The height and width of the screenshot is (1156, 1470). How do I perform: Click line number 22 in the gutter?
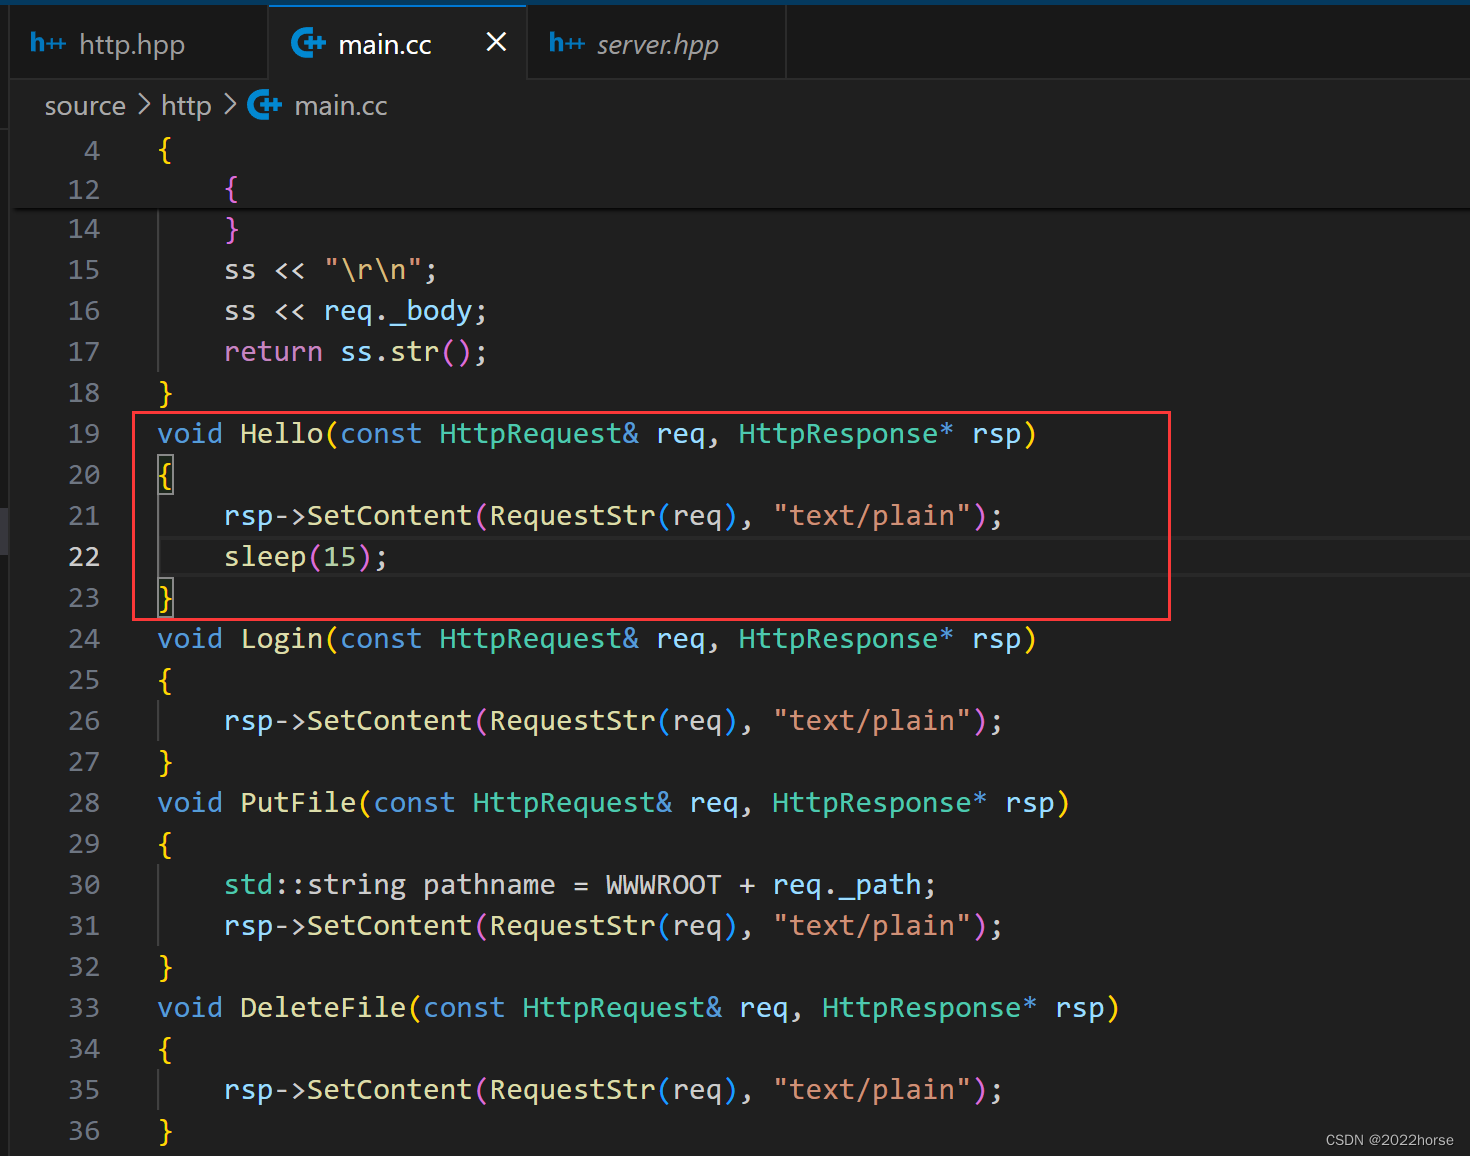pos(84,557)
